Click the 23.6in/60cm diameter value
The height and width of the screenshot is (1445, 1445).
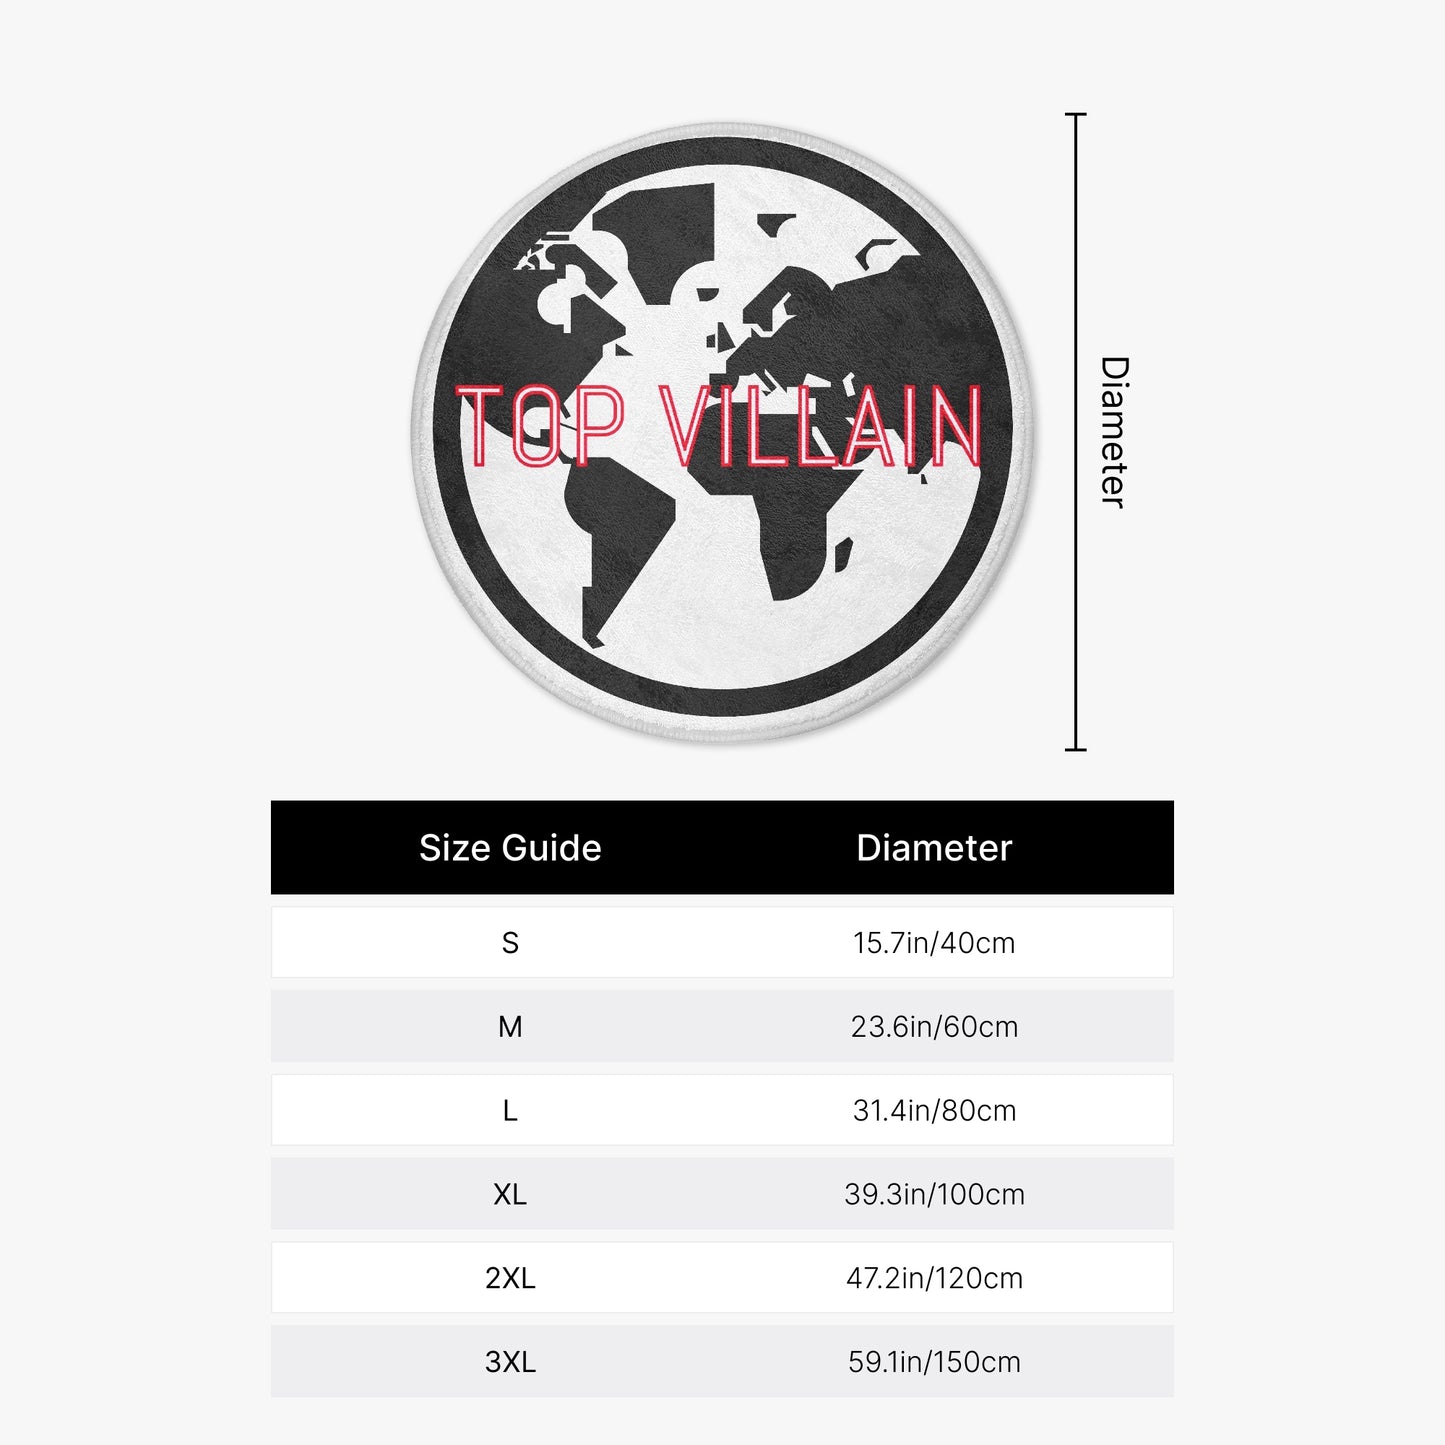coord(934,1027)
